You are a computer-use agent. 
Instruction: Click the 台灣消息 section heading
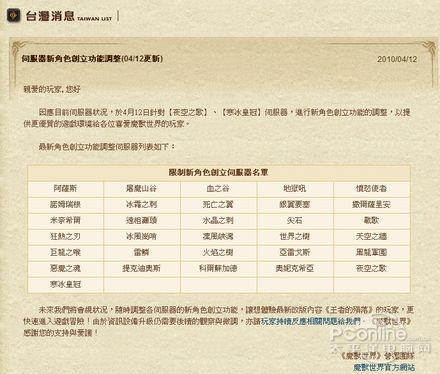50,16
